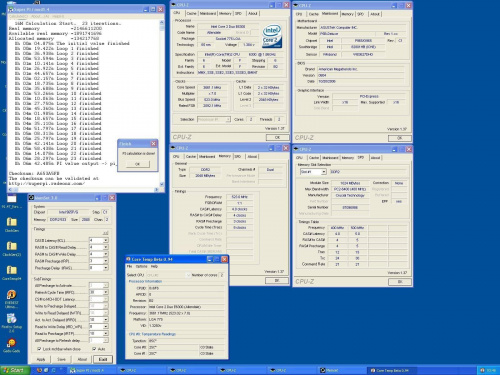The width and height of the screenshot is (500, 375).
Task: Select Mainboard tab in CPU-Z Memory window
Action: coord(207,156)
